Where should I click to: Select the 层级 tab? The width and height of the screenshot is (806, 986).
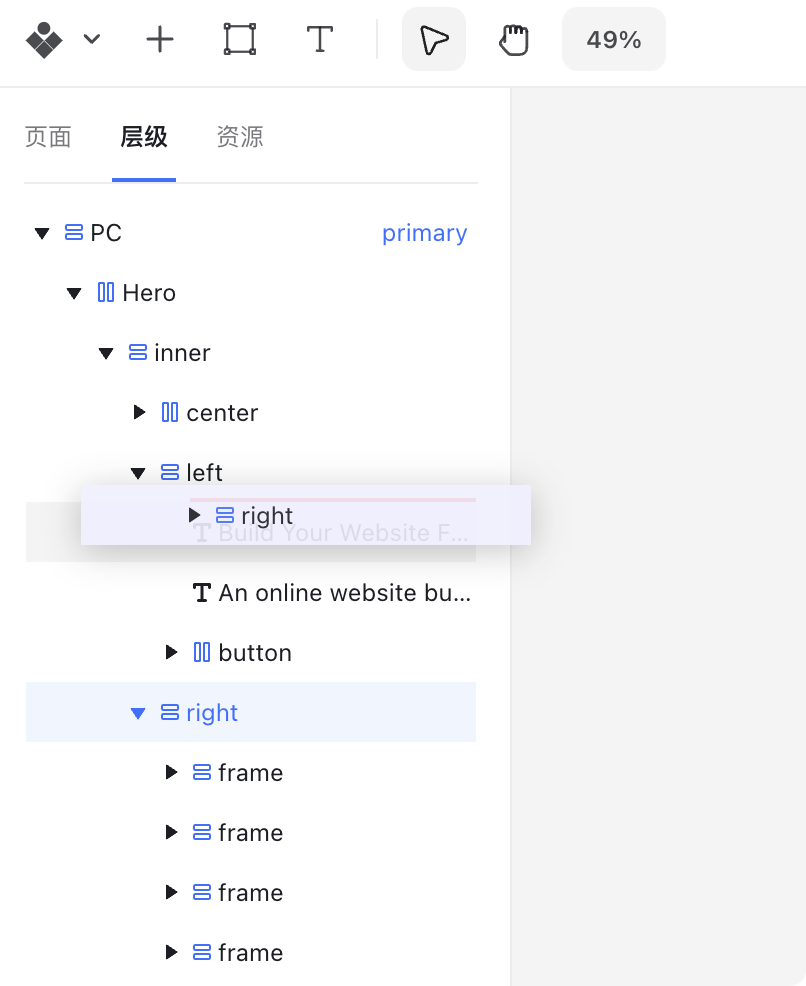pos(144,137)
